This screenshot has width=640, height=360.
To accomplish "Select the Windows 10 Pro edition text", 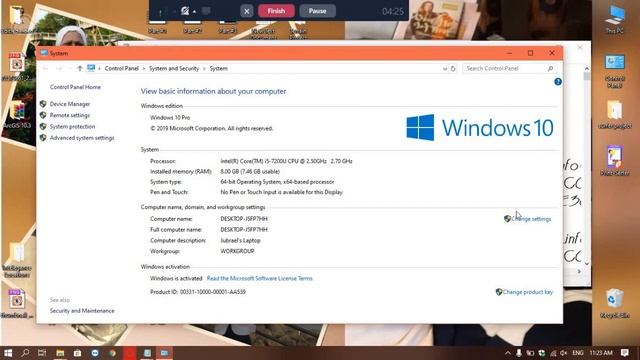I will pos(170,118).
